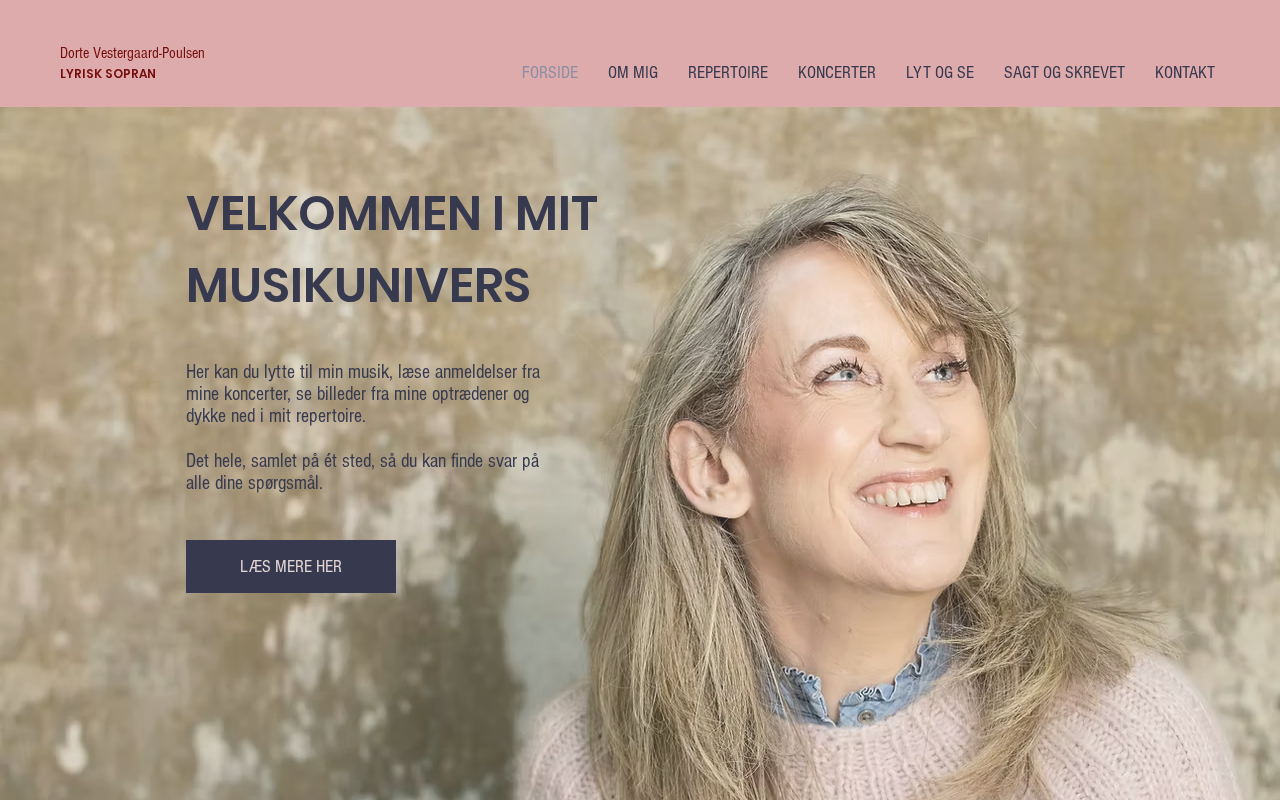Click the LYRISK SOPRAN subtitle
This screenshot has width=1280, height=800.
coord(108,74)
